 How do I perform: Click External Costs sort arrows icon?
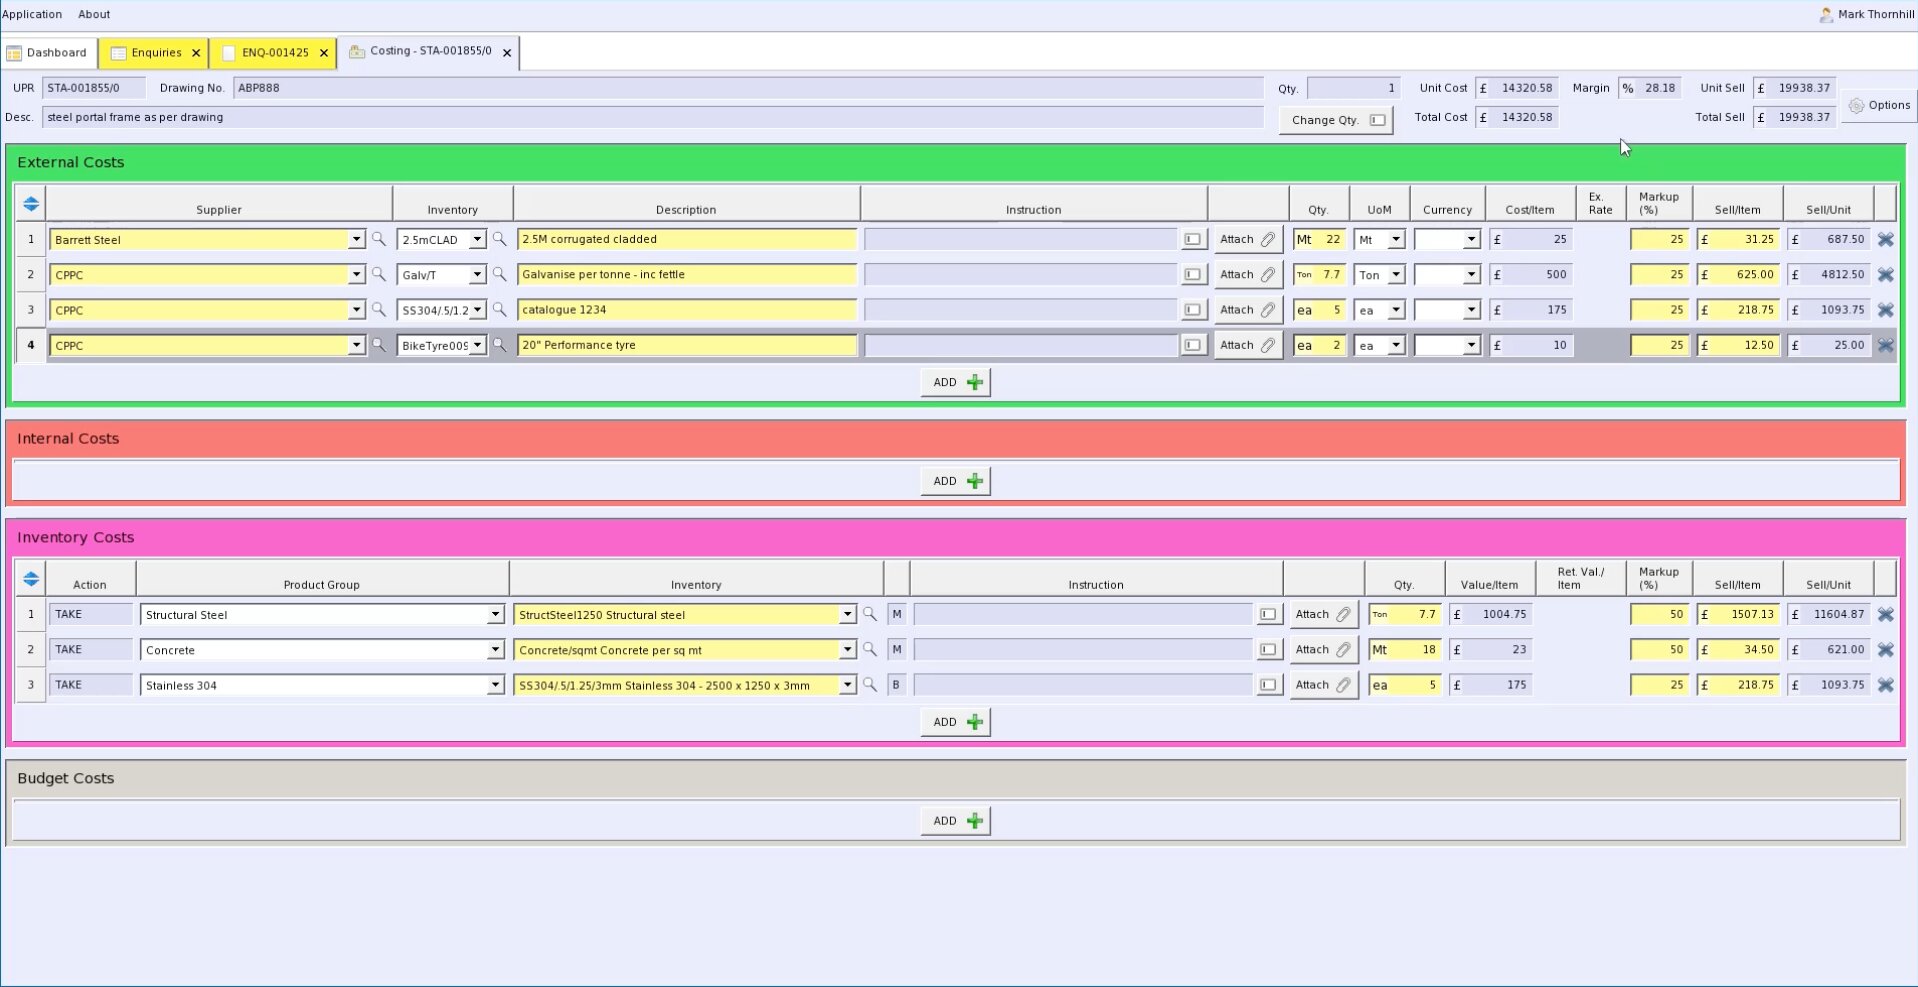[31, 204]
